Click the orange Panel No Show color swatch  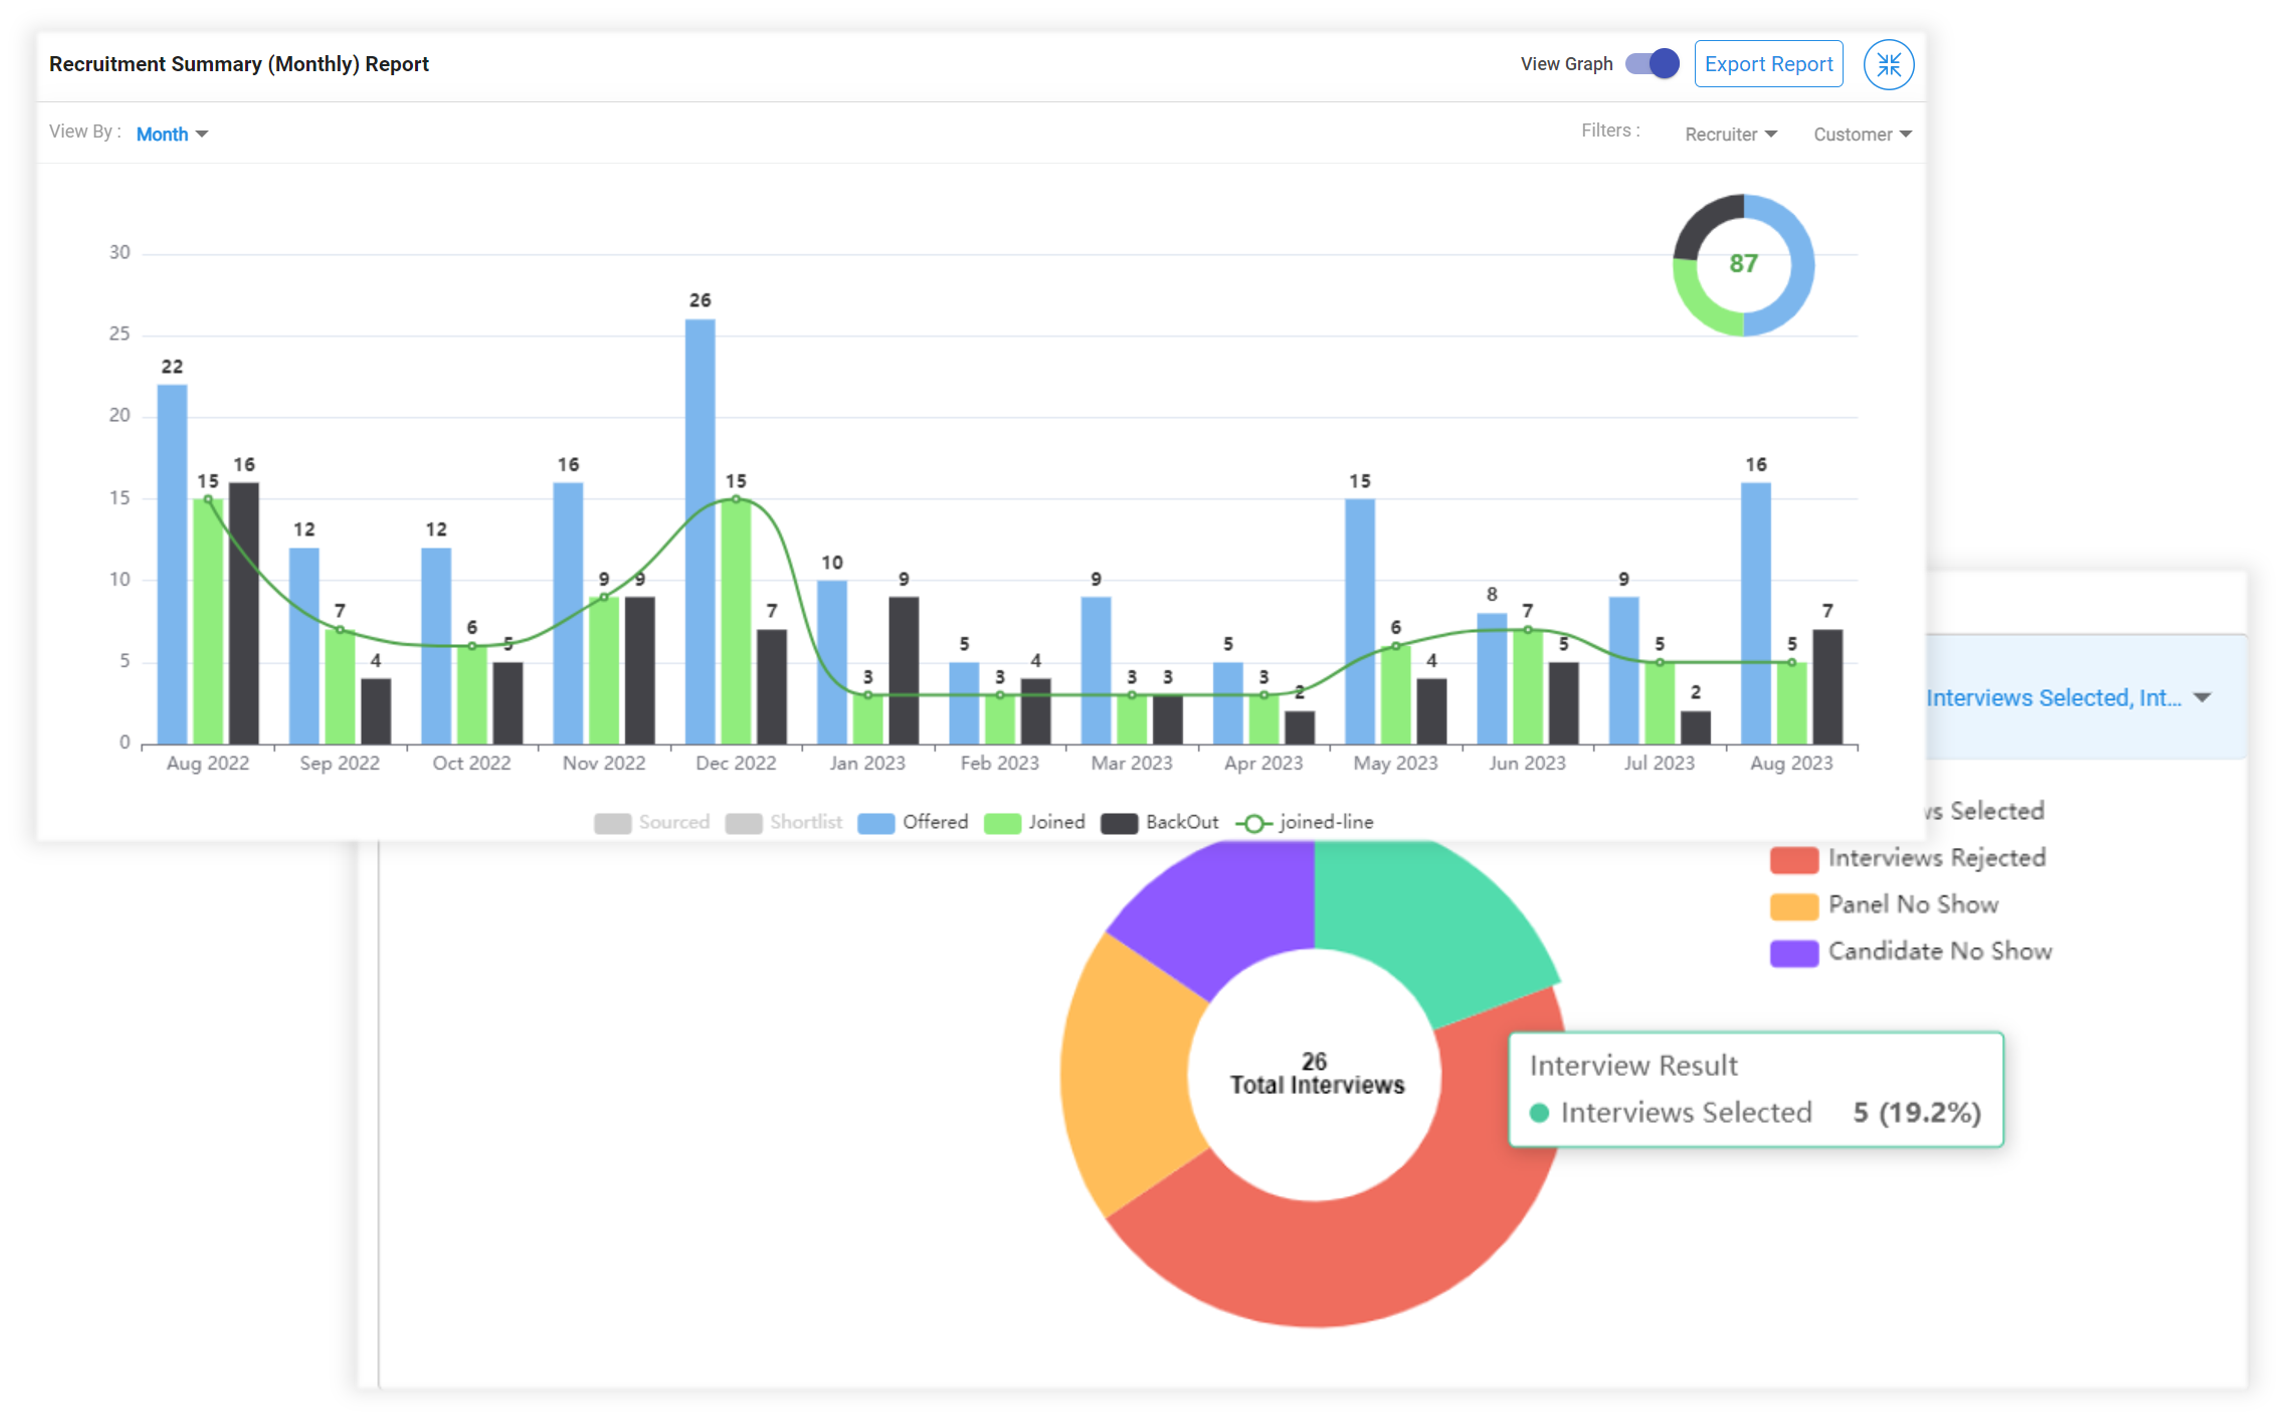[1794, 904]
